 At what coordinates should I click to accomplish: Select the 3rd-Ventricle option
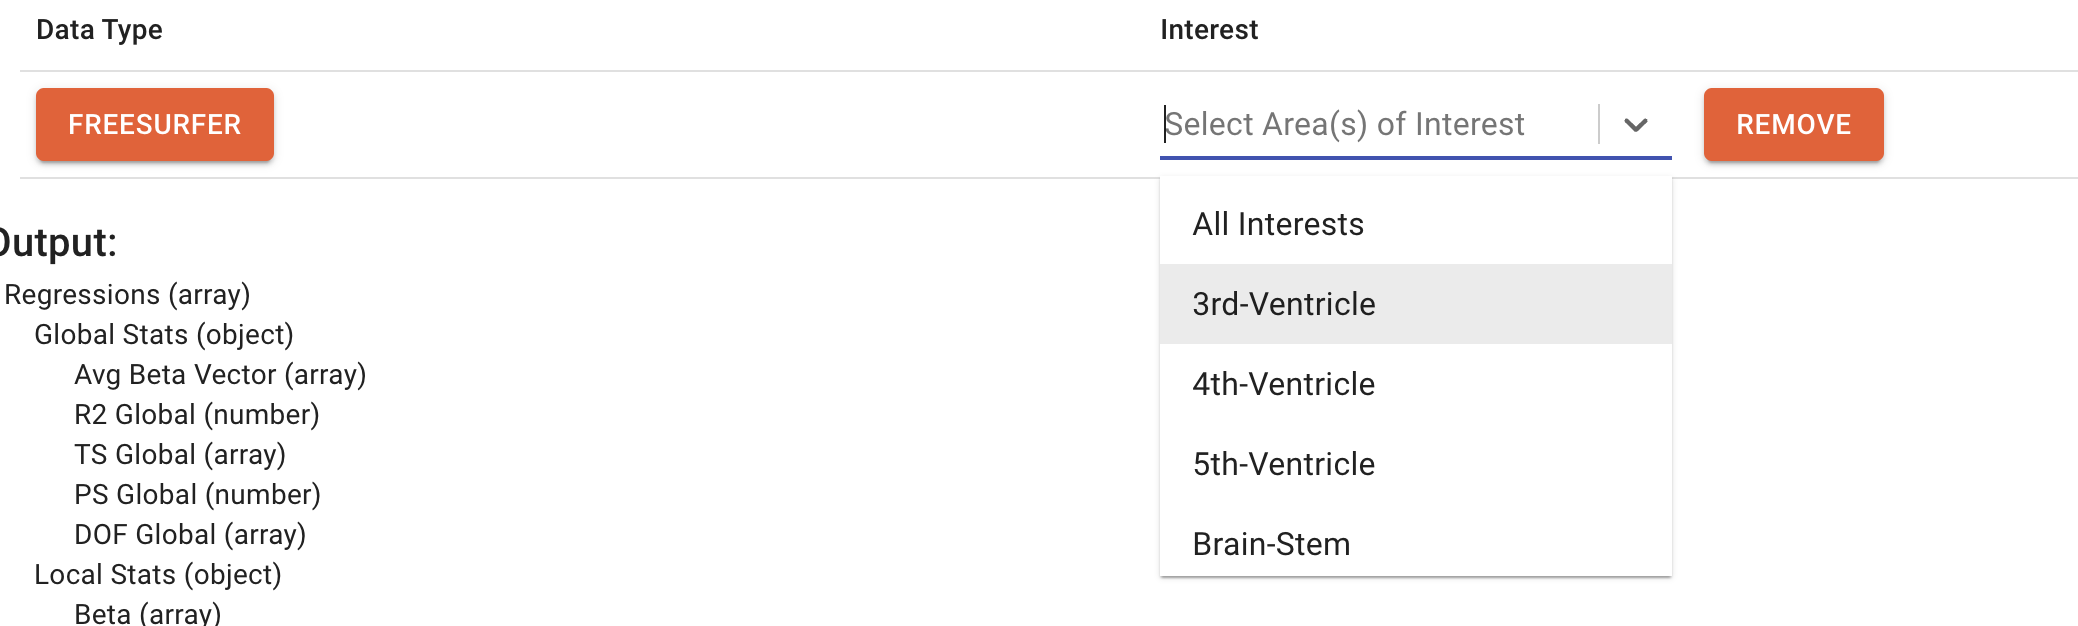coord(1284,304)
